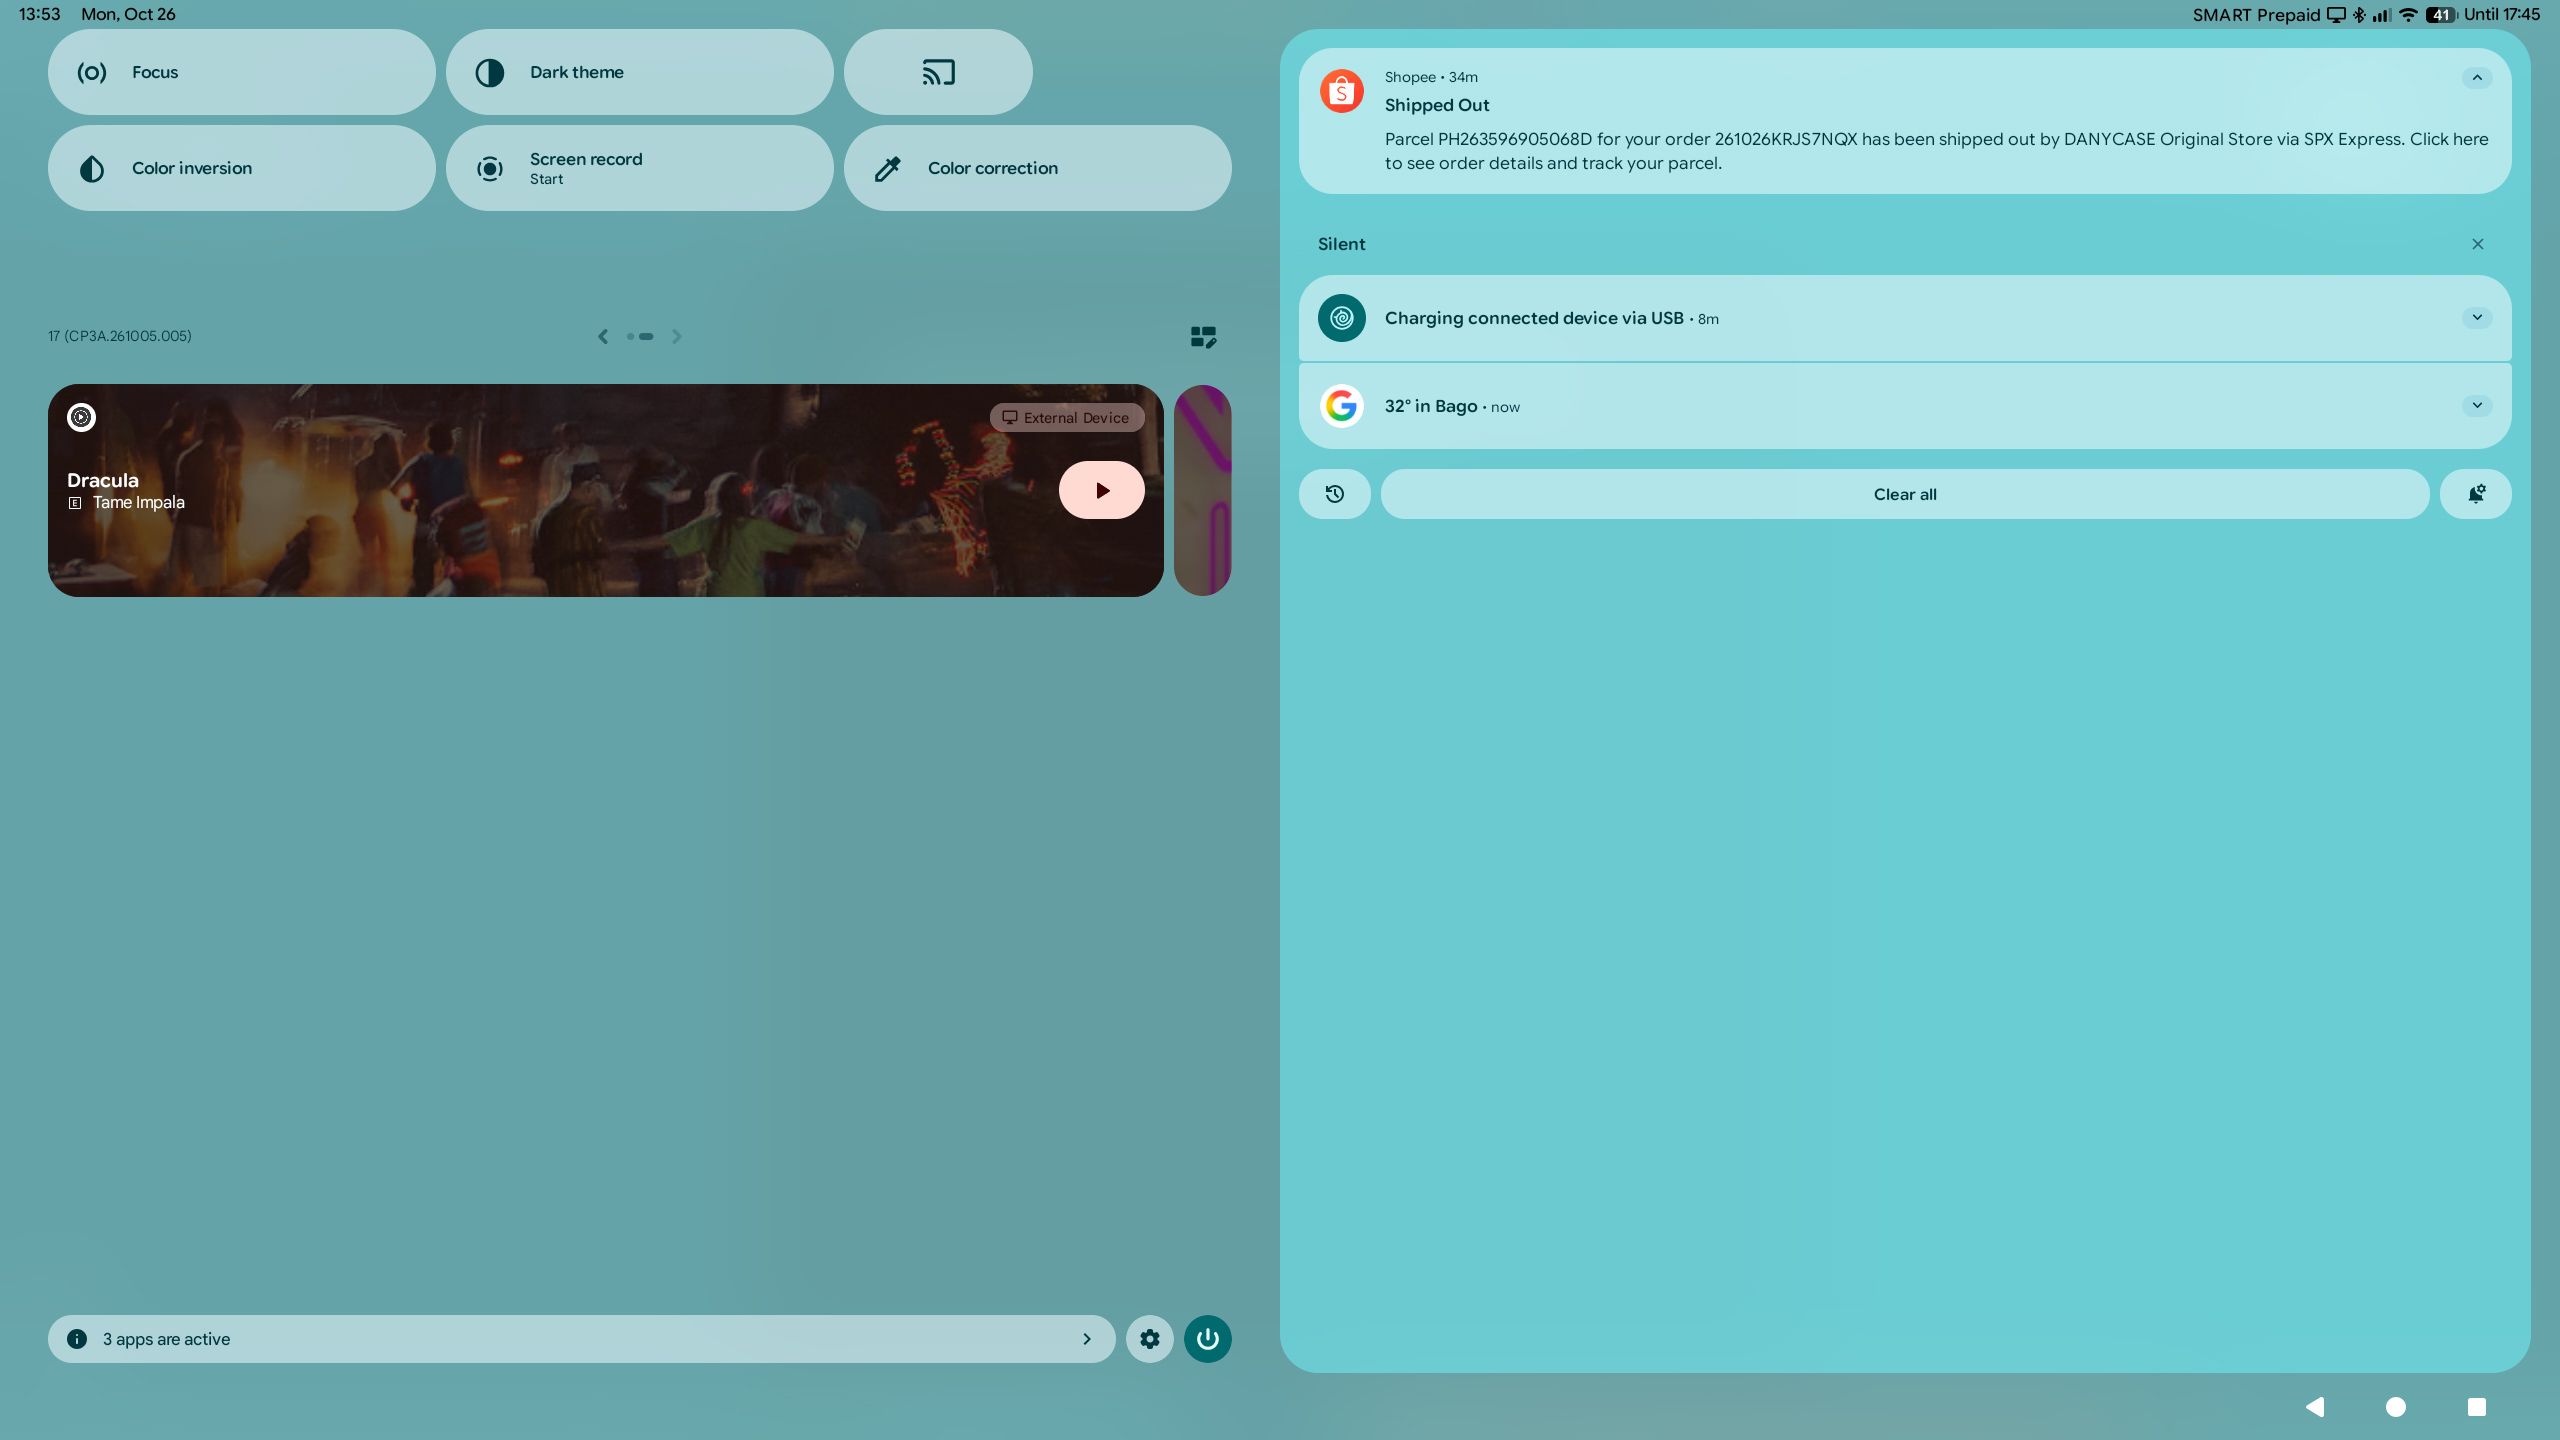Tap the Mon, Oct 26 date
This screenshot has width=2560, height=1440.
[128, 14]
